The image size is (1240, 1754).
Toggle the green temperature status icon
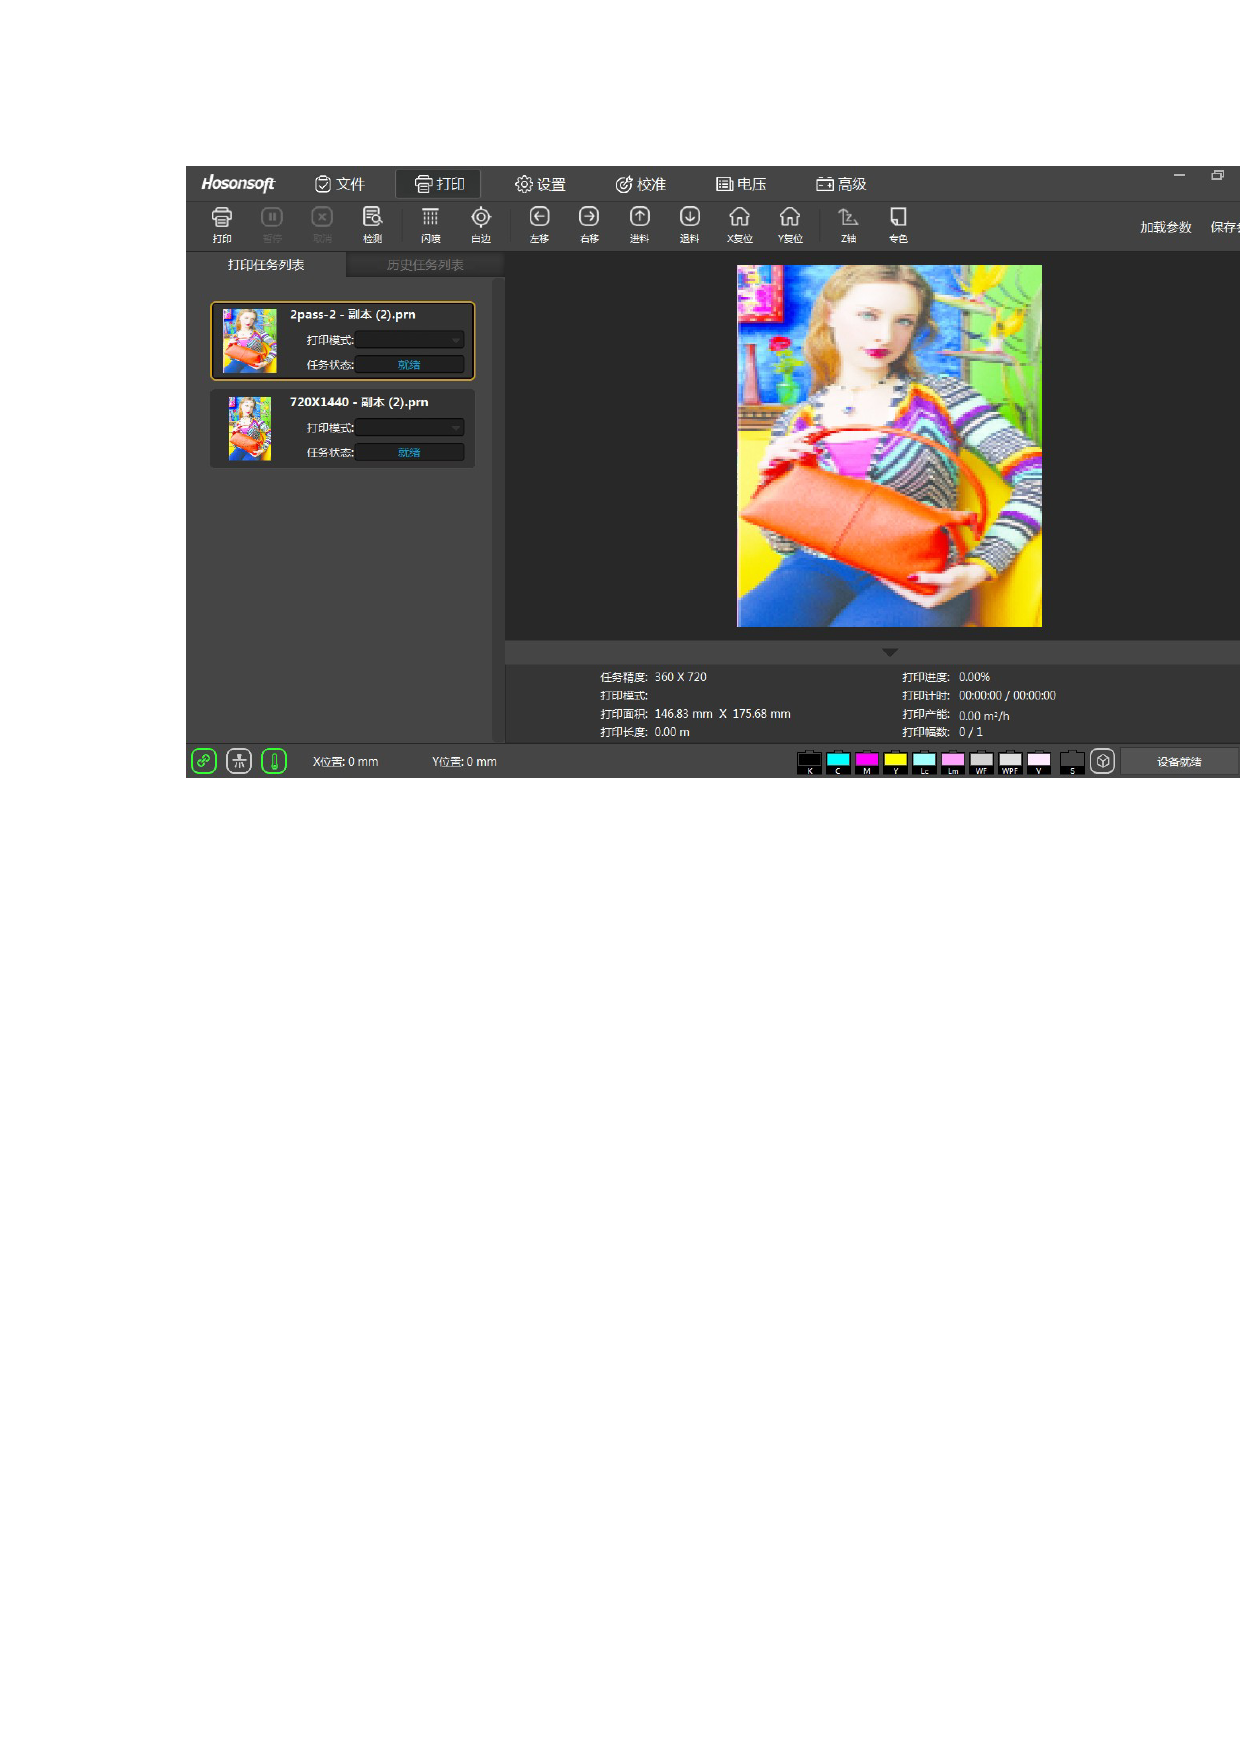pyautogui.click(x=274, y=761)
